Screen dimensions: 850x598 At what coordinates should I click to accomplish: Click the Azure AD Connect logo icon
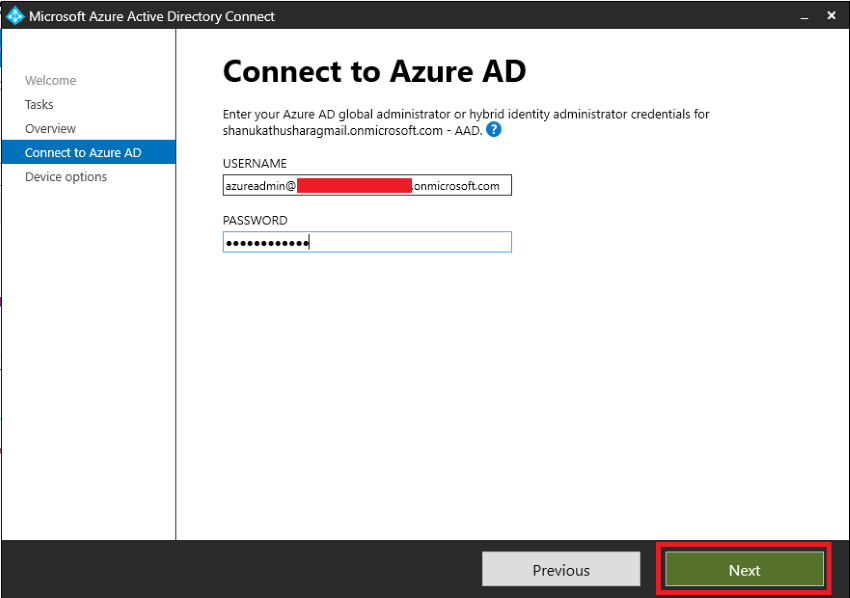click(x=15, y=16)
